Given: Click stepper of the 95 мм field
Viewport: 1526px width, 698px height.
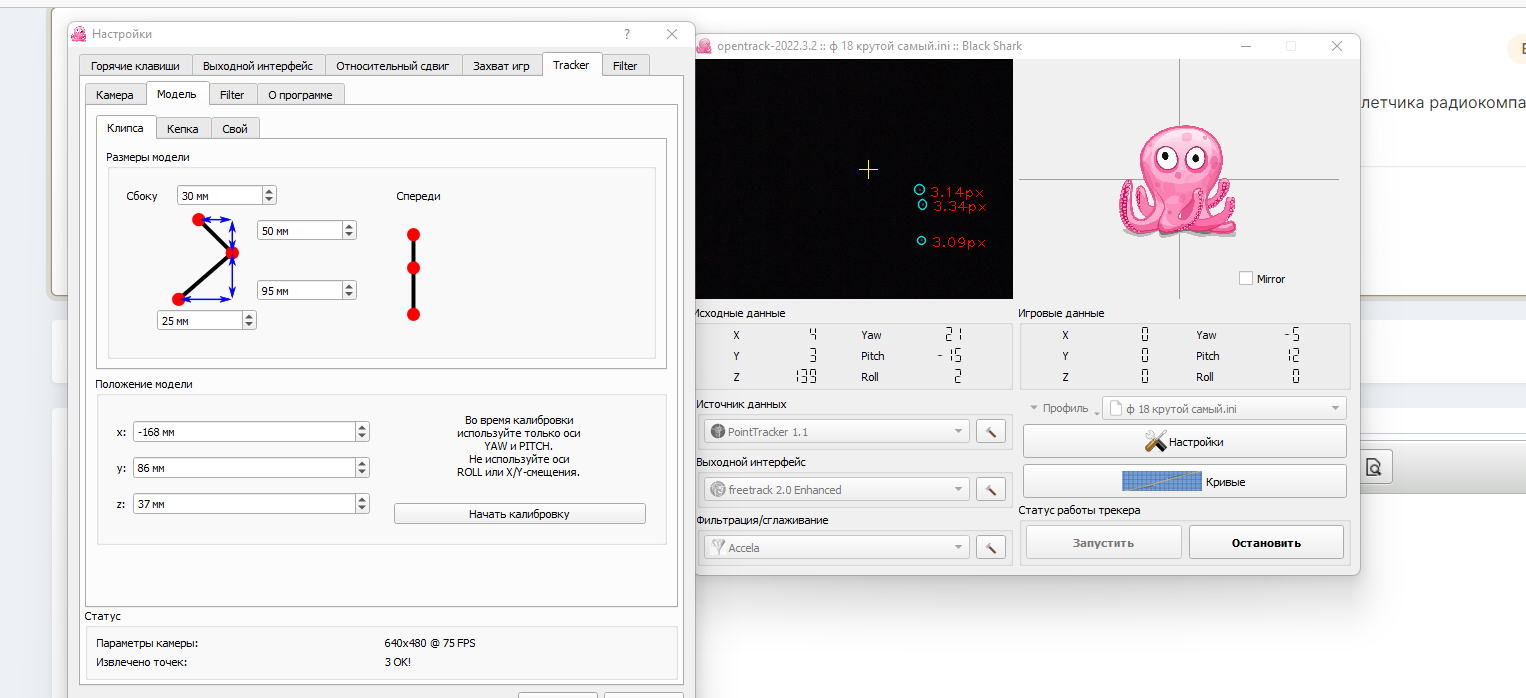Looking at the screenshot, I should coord(349,290).
